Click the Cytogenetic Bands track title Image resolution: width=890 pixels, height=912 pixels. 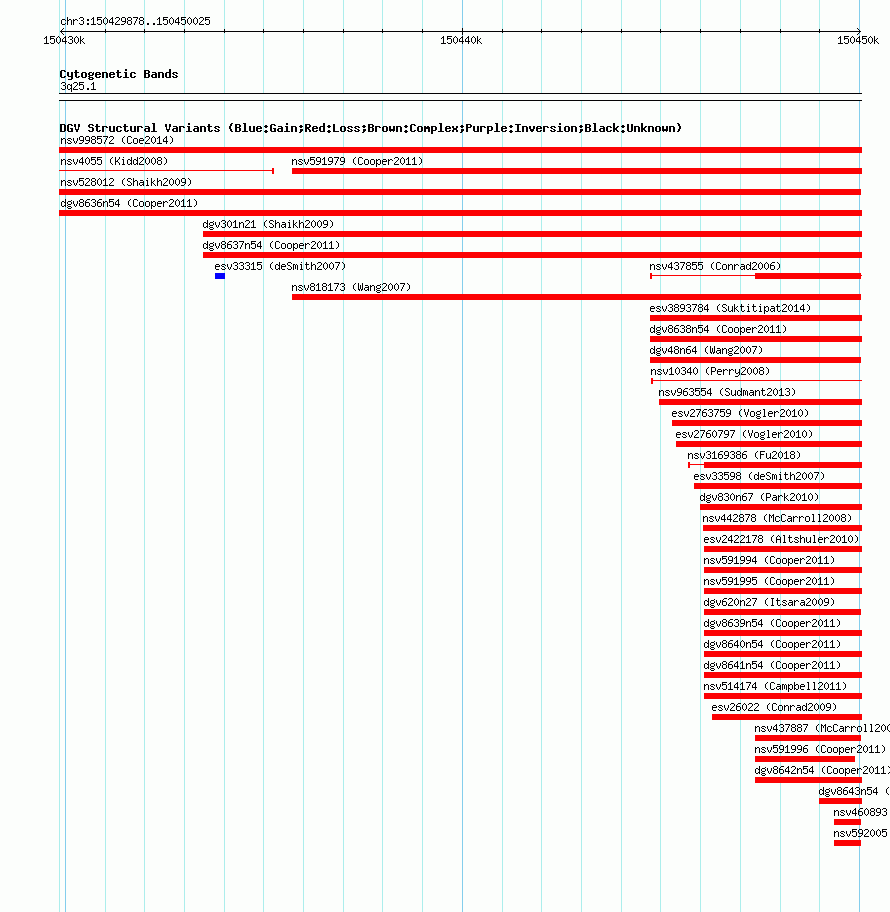(119, 74)
